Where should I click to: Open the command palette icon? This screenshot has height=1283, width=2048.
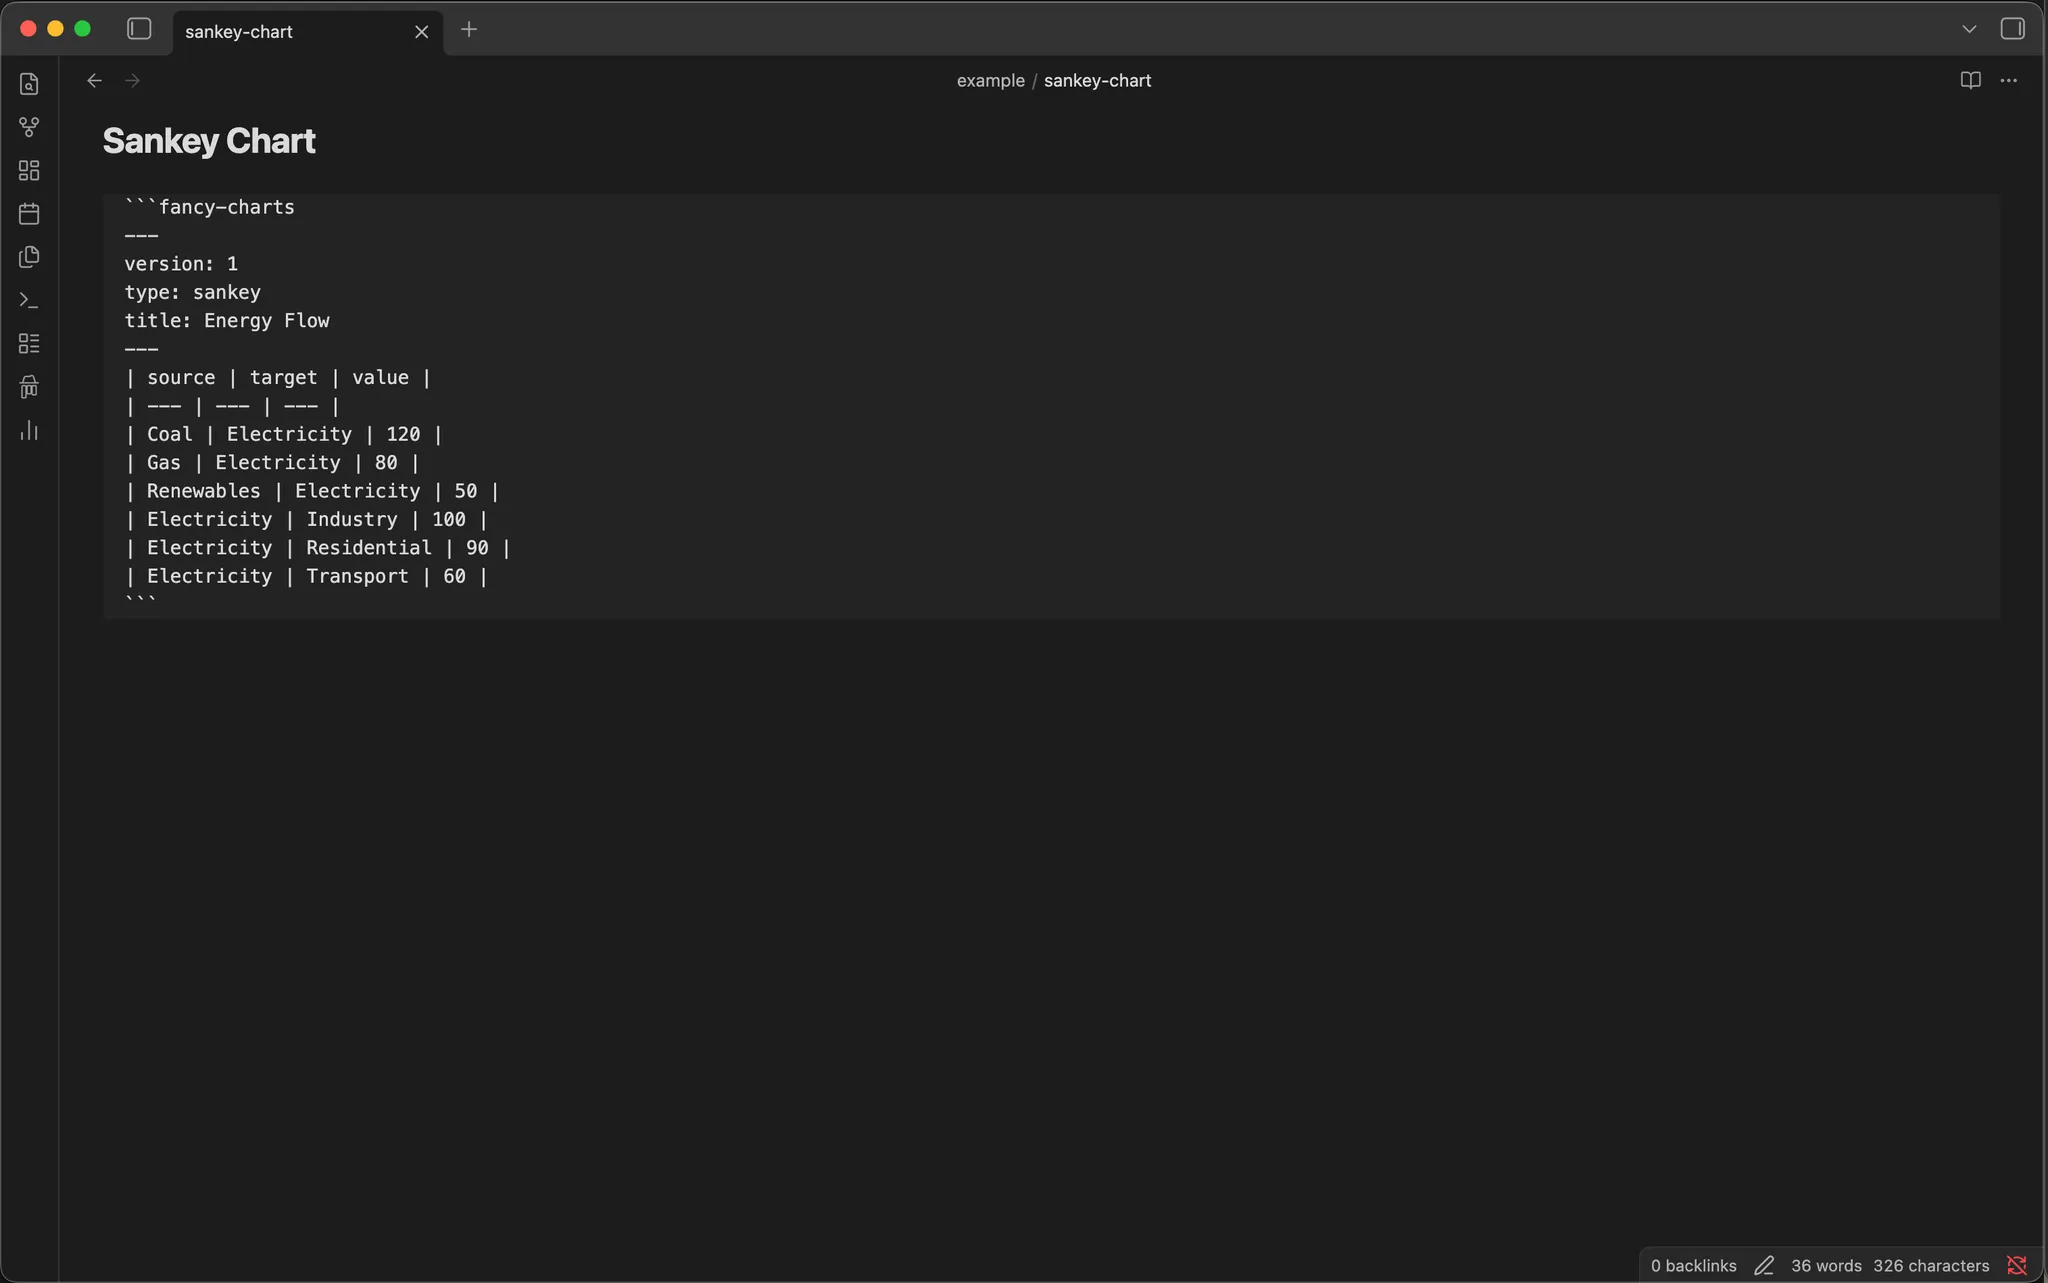29,300
